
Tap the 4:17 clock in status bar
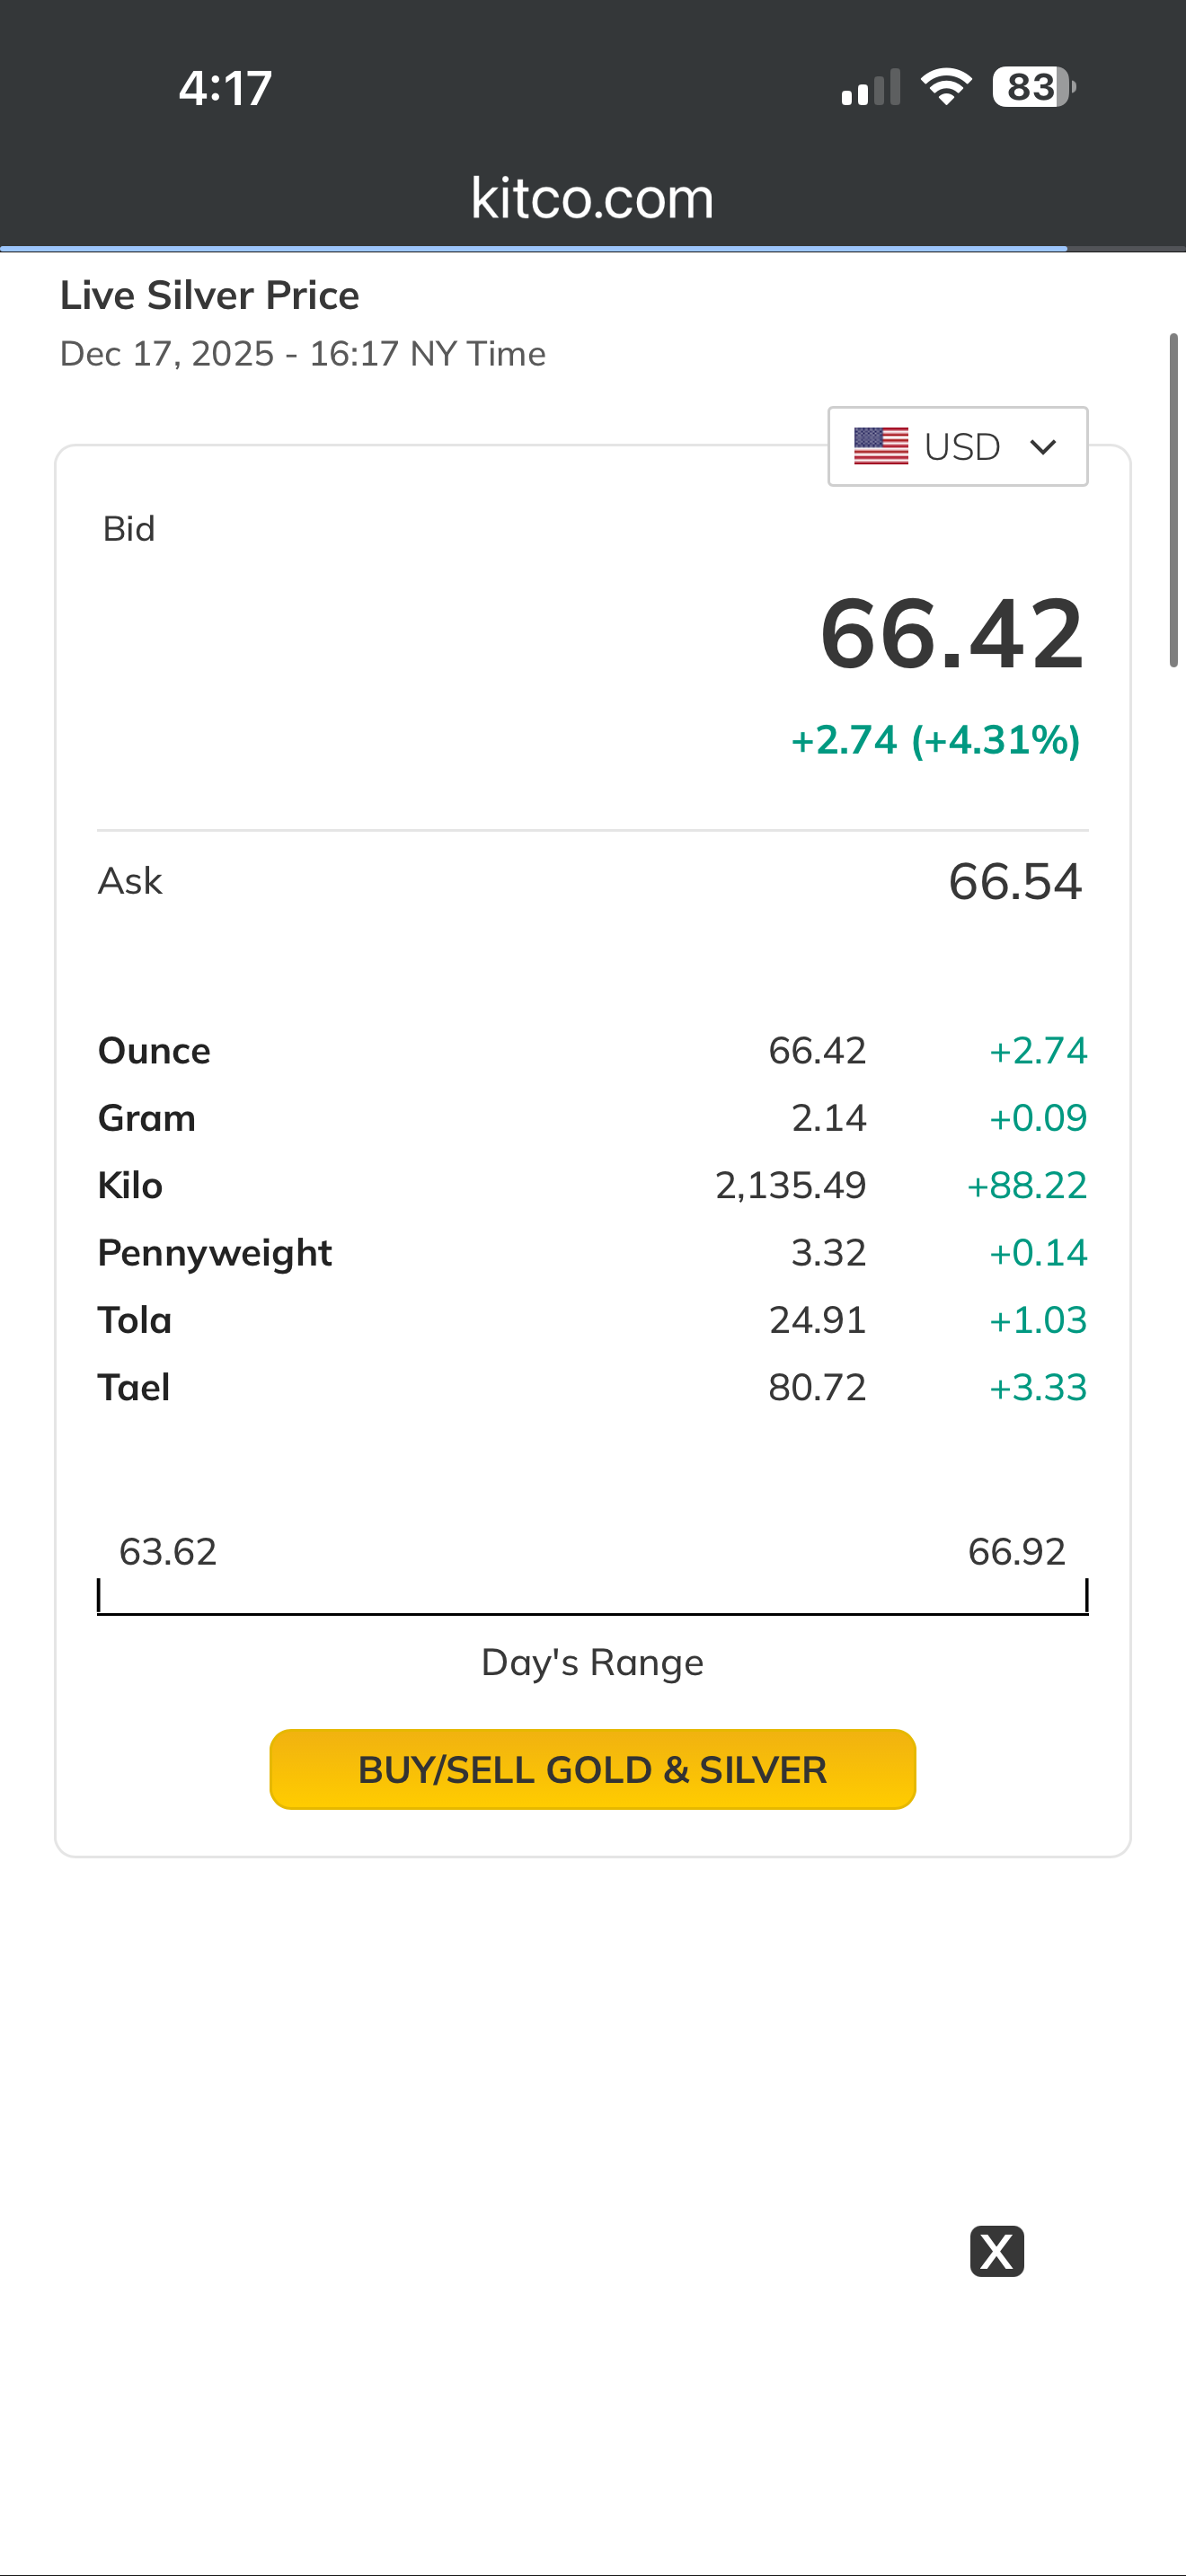tap(225, 88)
